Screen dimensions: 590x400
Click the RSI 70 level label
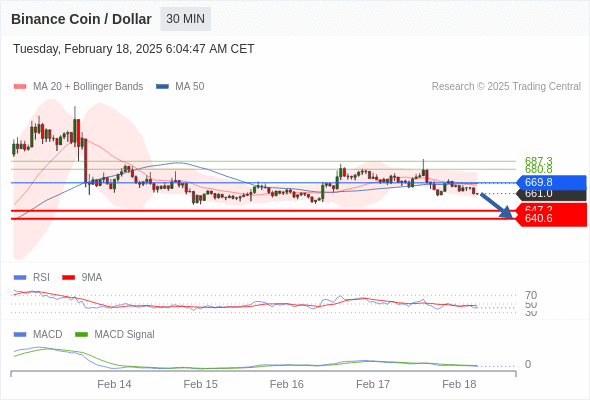(x=531, y=295)
